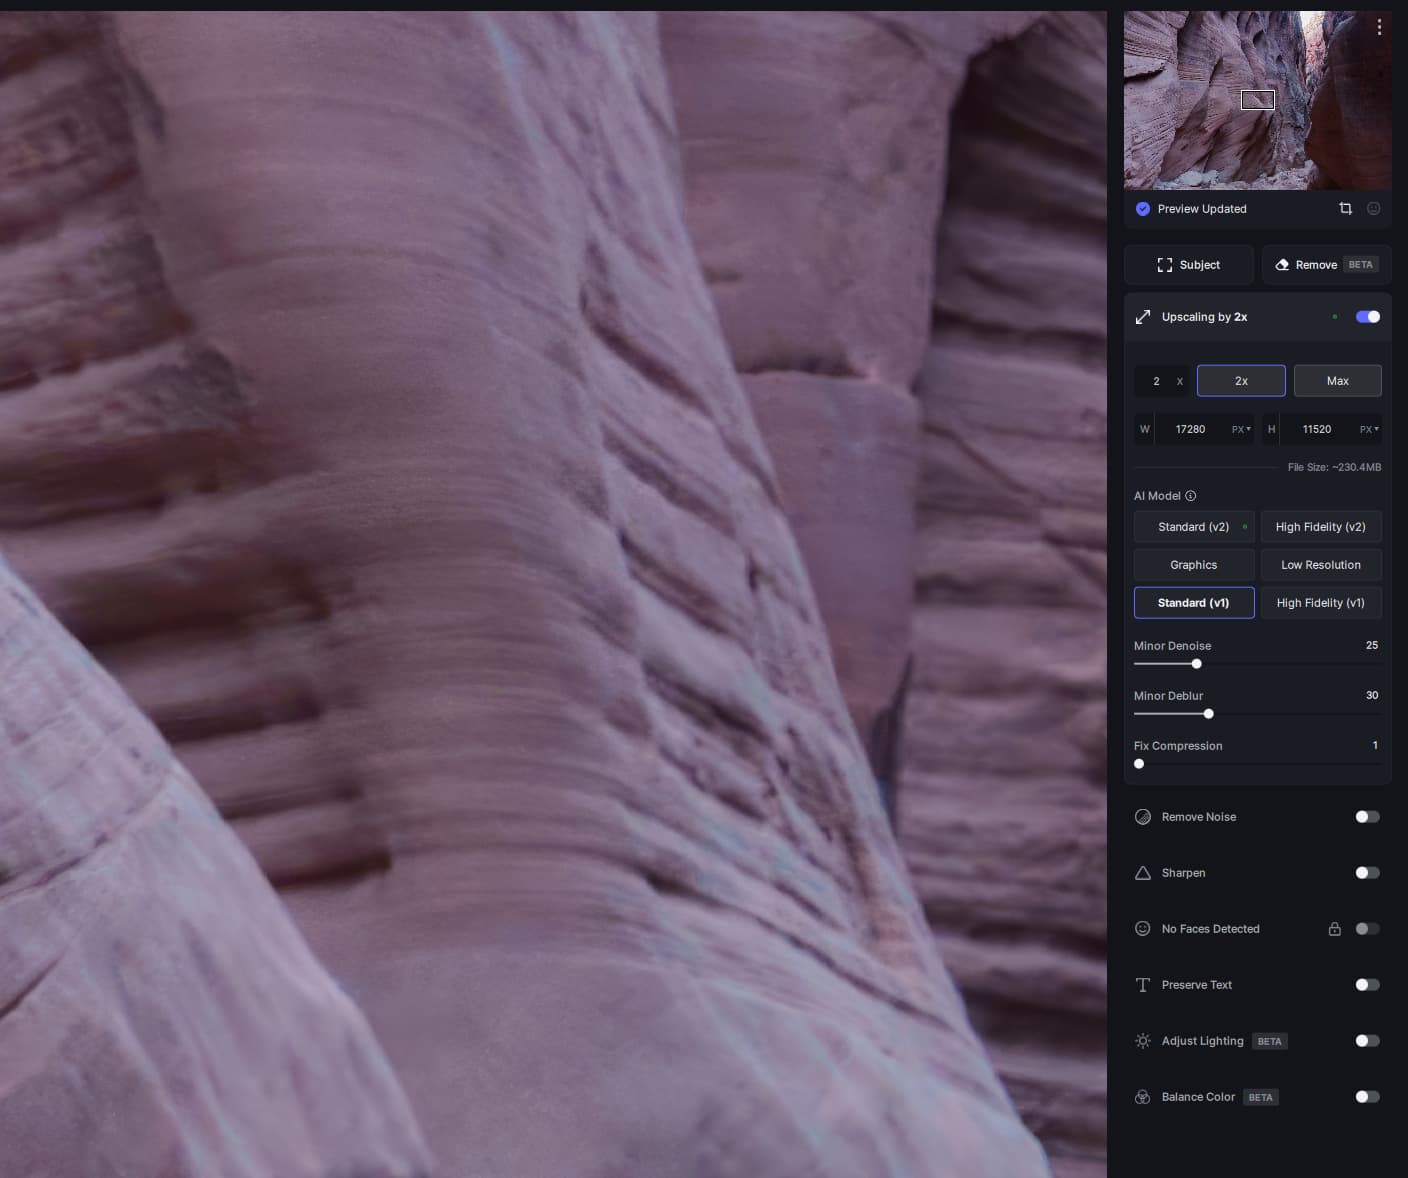Click the File Size ~230.4MB text
This screenshot has height=1178, width=1408.
coord(1334,467)
